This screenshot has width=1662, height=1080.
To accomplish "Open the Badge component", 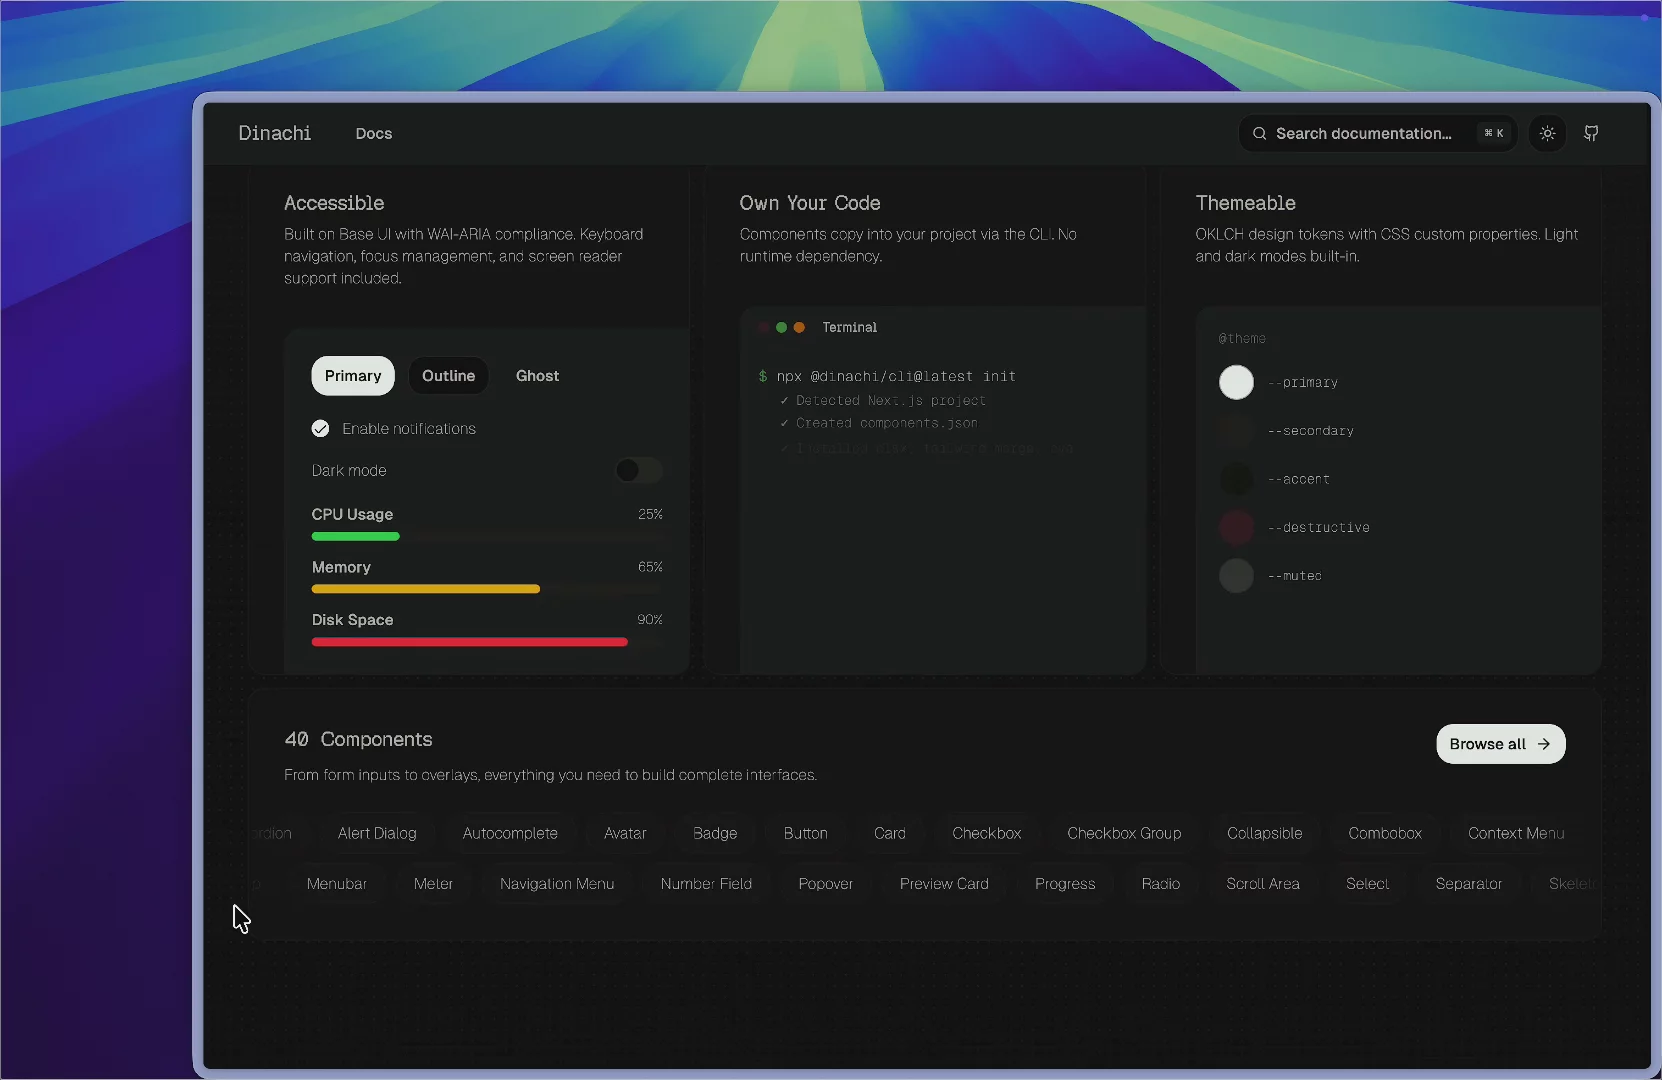I will [715, 833].
